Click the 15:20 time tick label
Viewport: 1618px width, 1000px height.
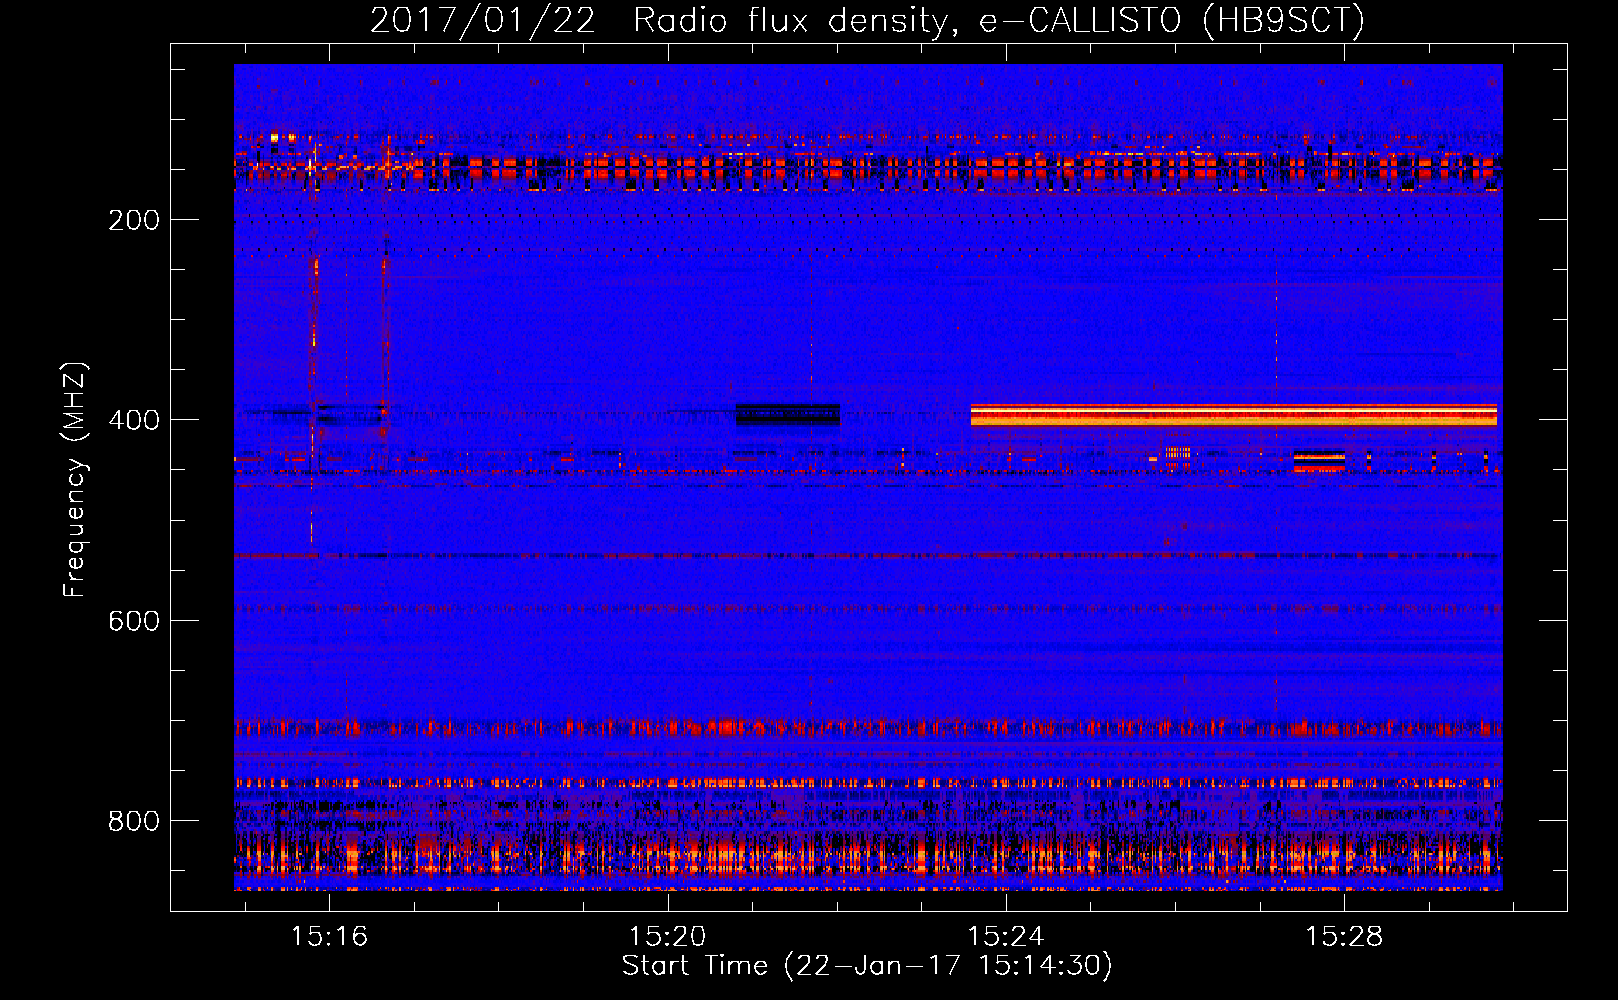(x=667, y=936)
